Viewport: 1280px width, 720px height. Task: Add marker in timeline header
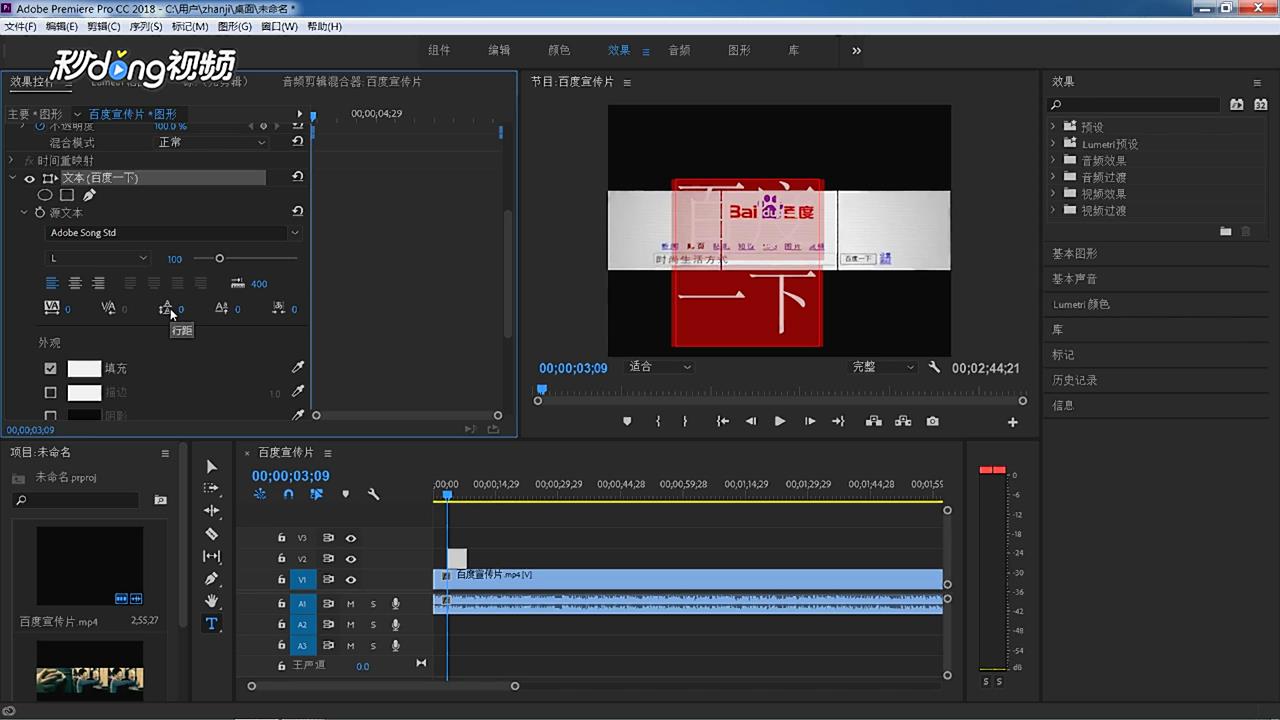tap(345, 494)
